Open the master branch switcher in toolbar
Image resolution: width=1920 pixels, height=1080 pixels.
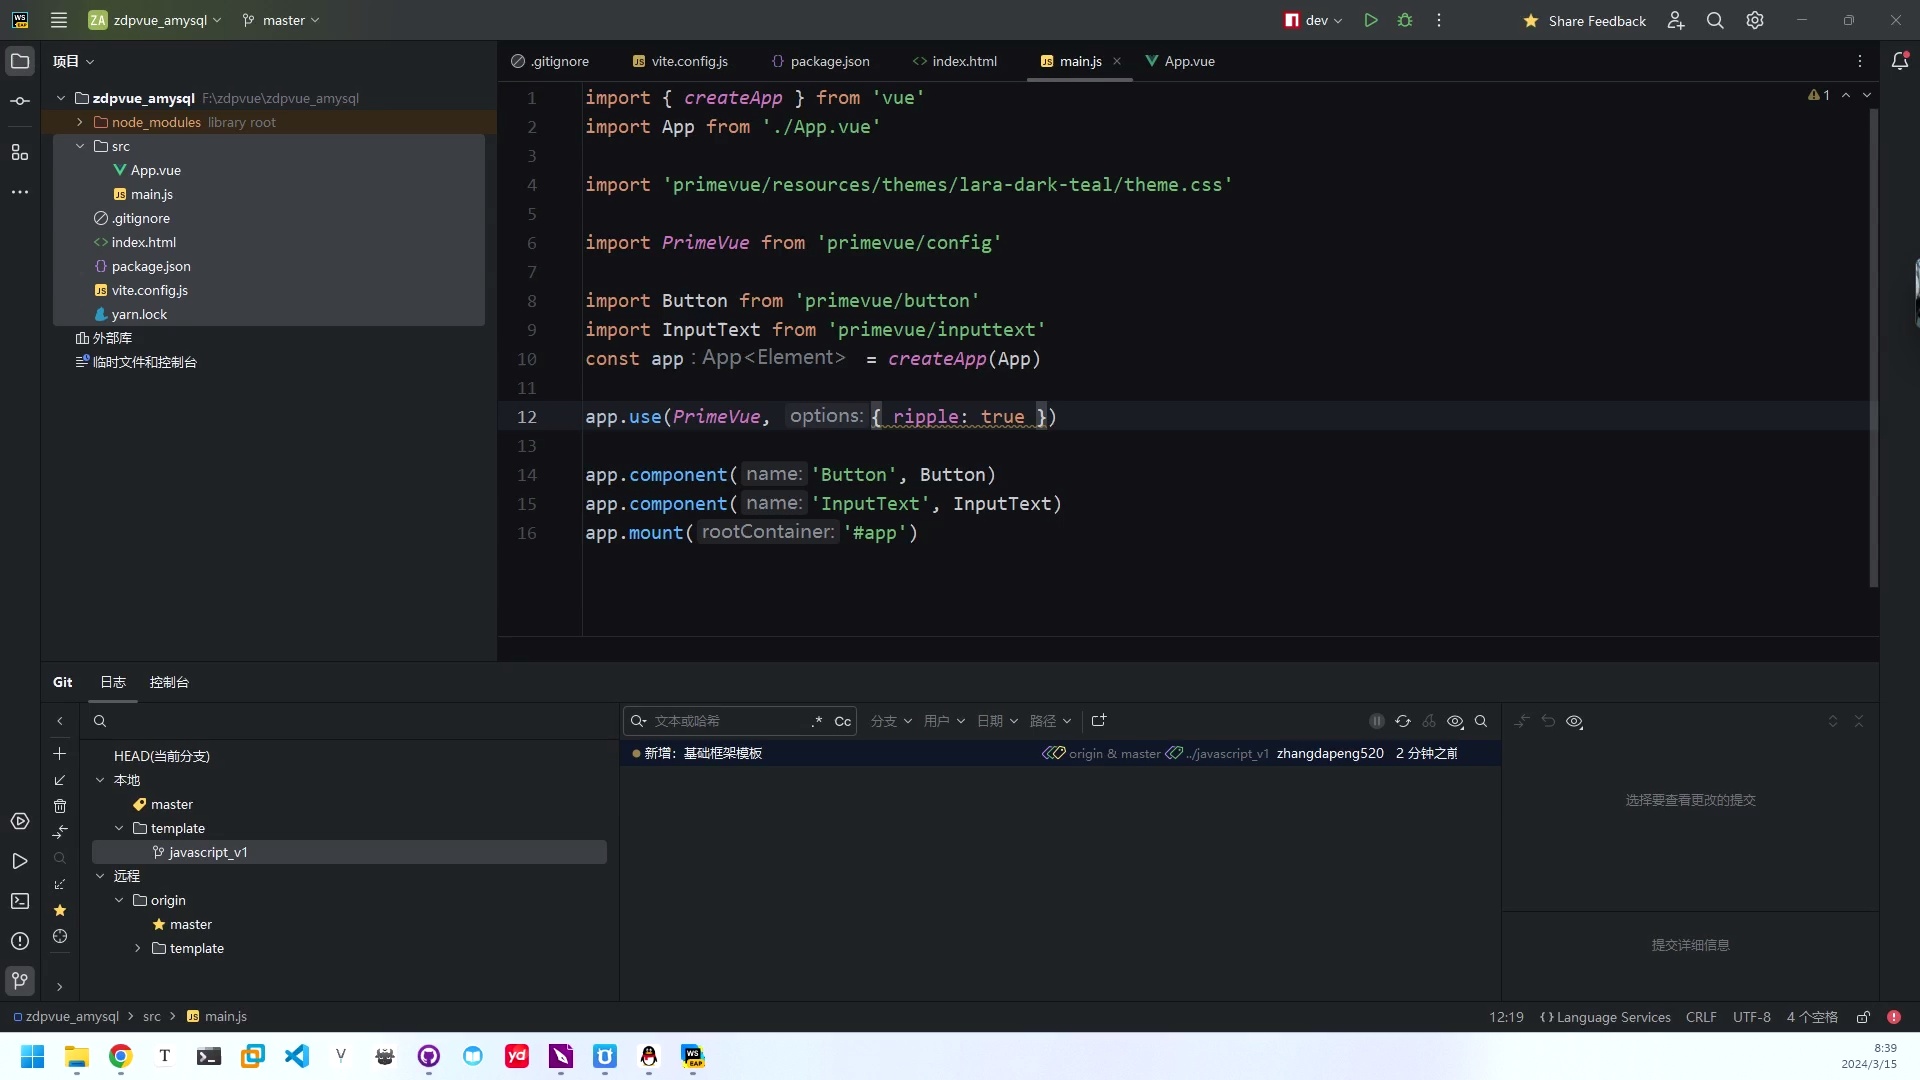280,20
